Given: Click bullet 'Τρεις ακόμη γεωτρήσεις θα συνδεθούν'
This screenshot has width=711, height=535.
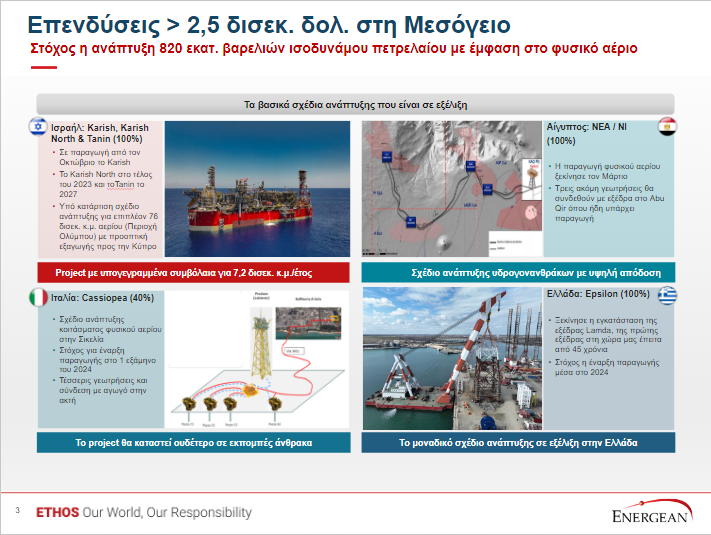Looking at the screenshot, I should [609, 203].
